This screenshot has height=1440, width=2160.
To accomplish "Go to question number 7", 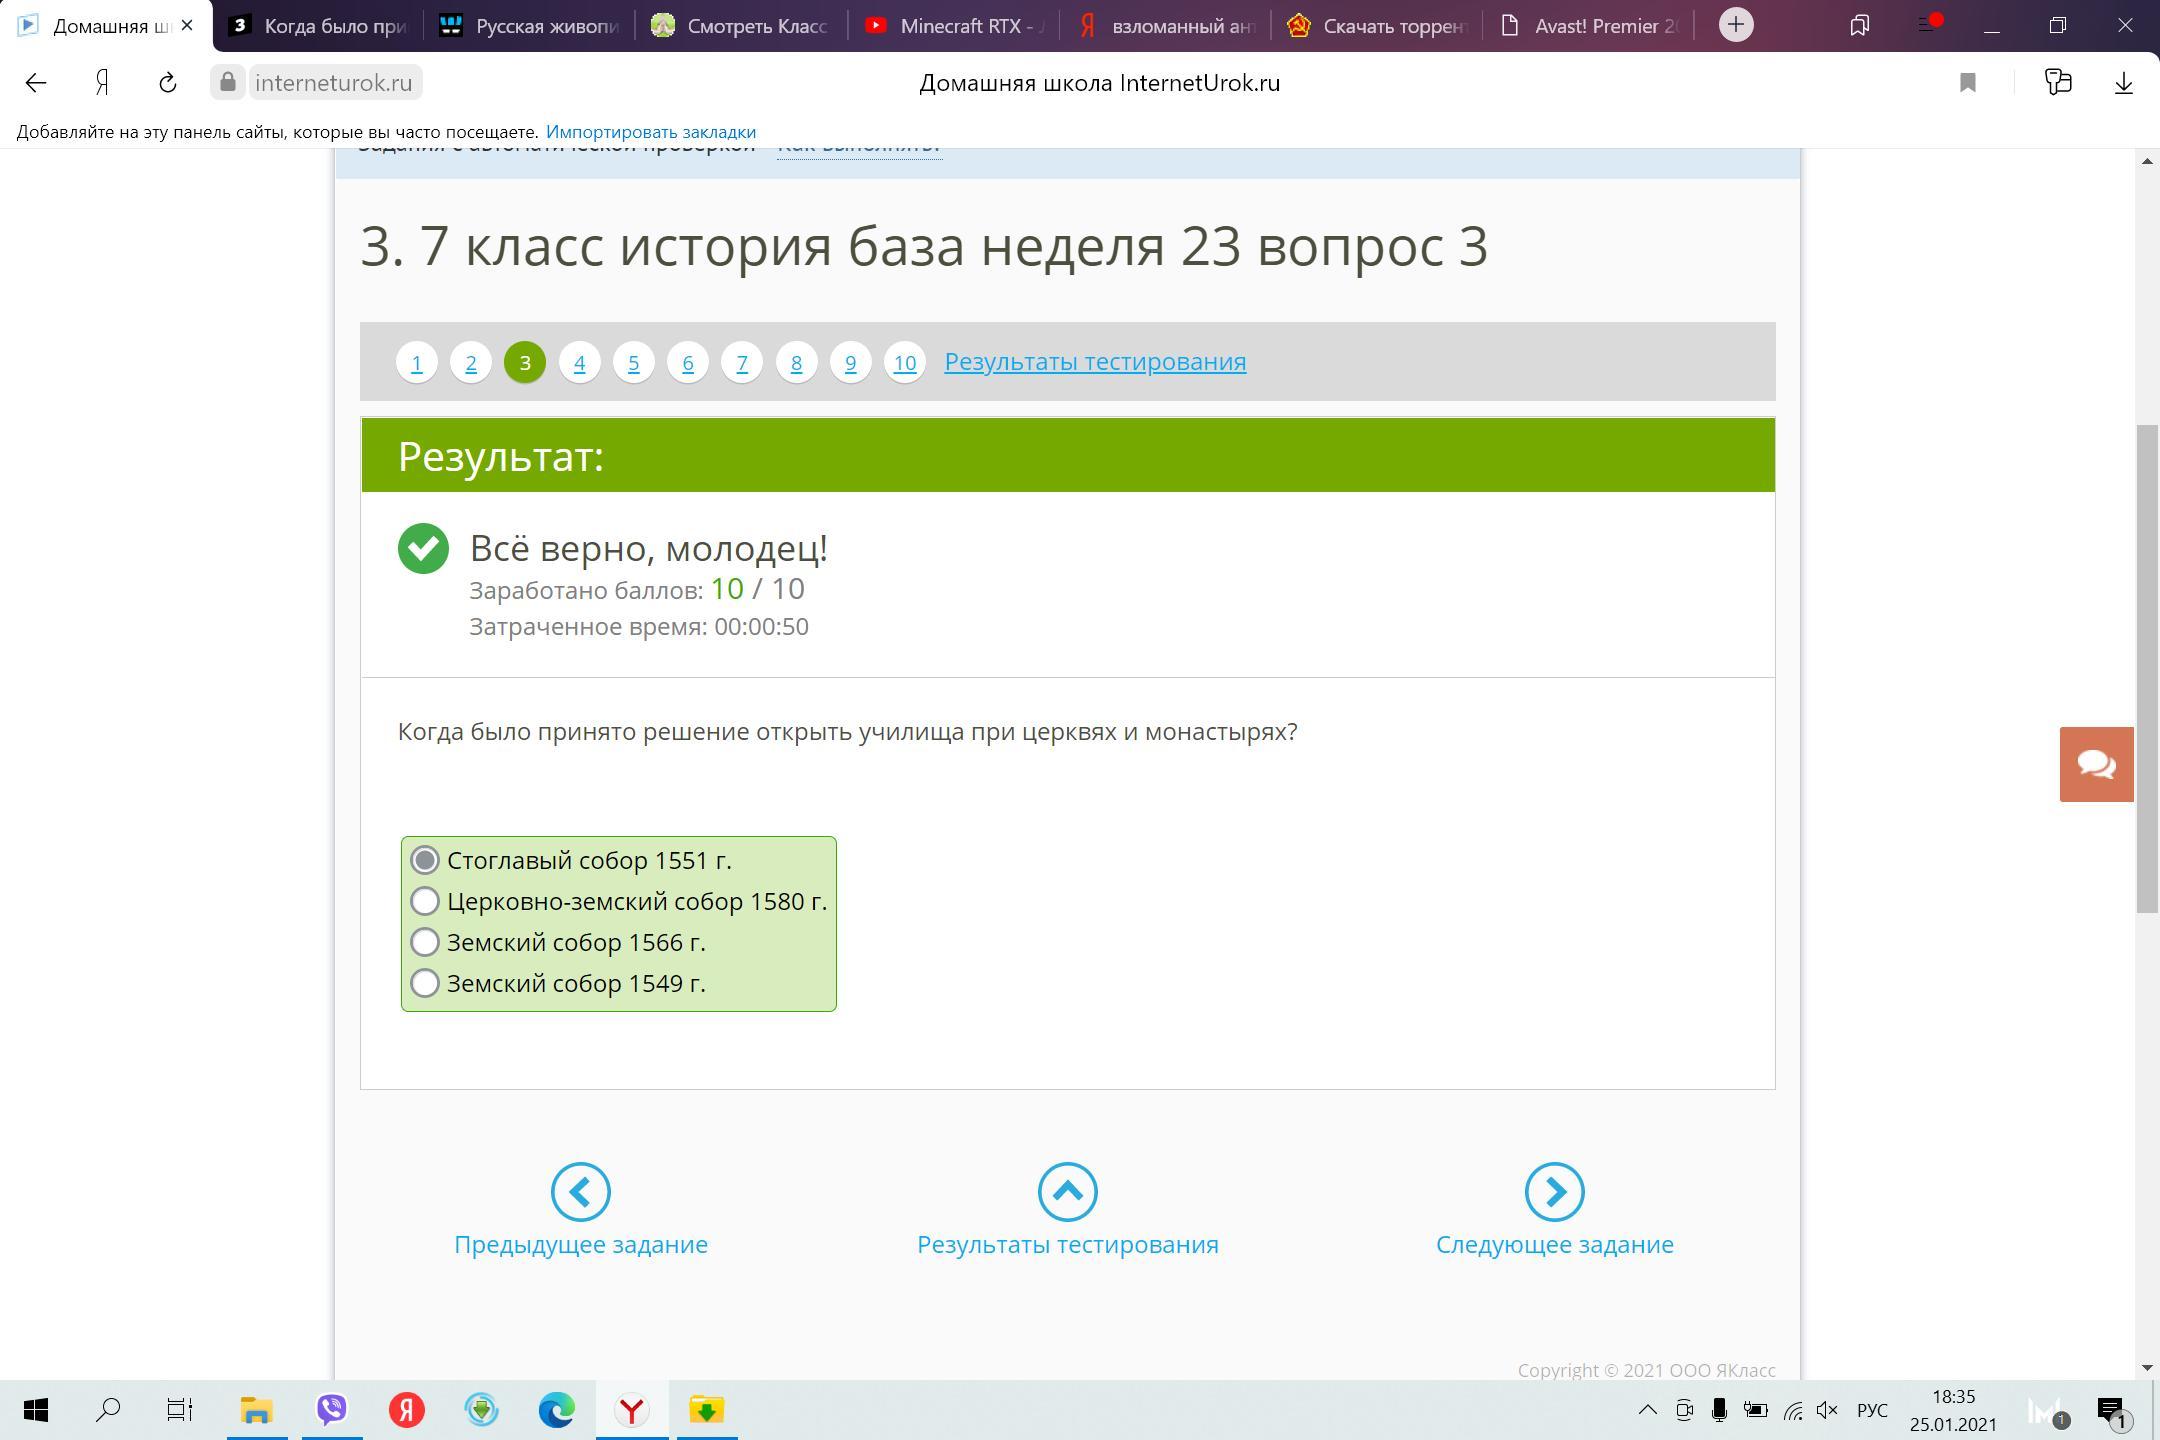I will (742, 362).
